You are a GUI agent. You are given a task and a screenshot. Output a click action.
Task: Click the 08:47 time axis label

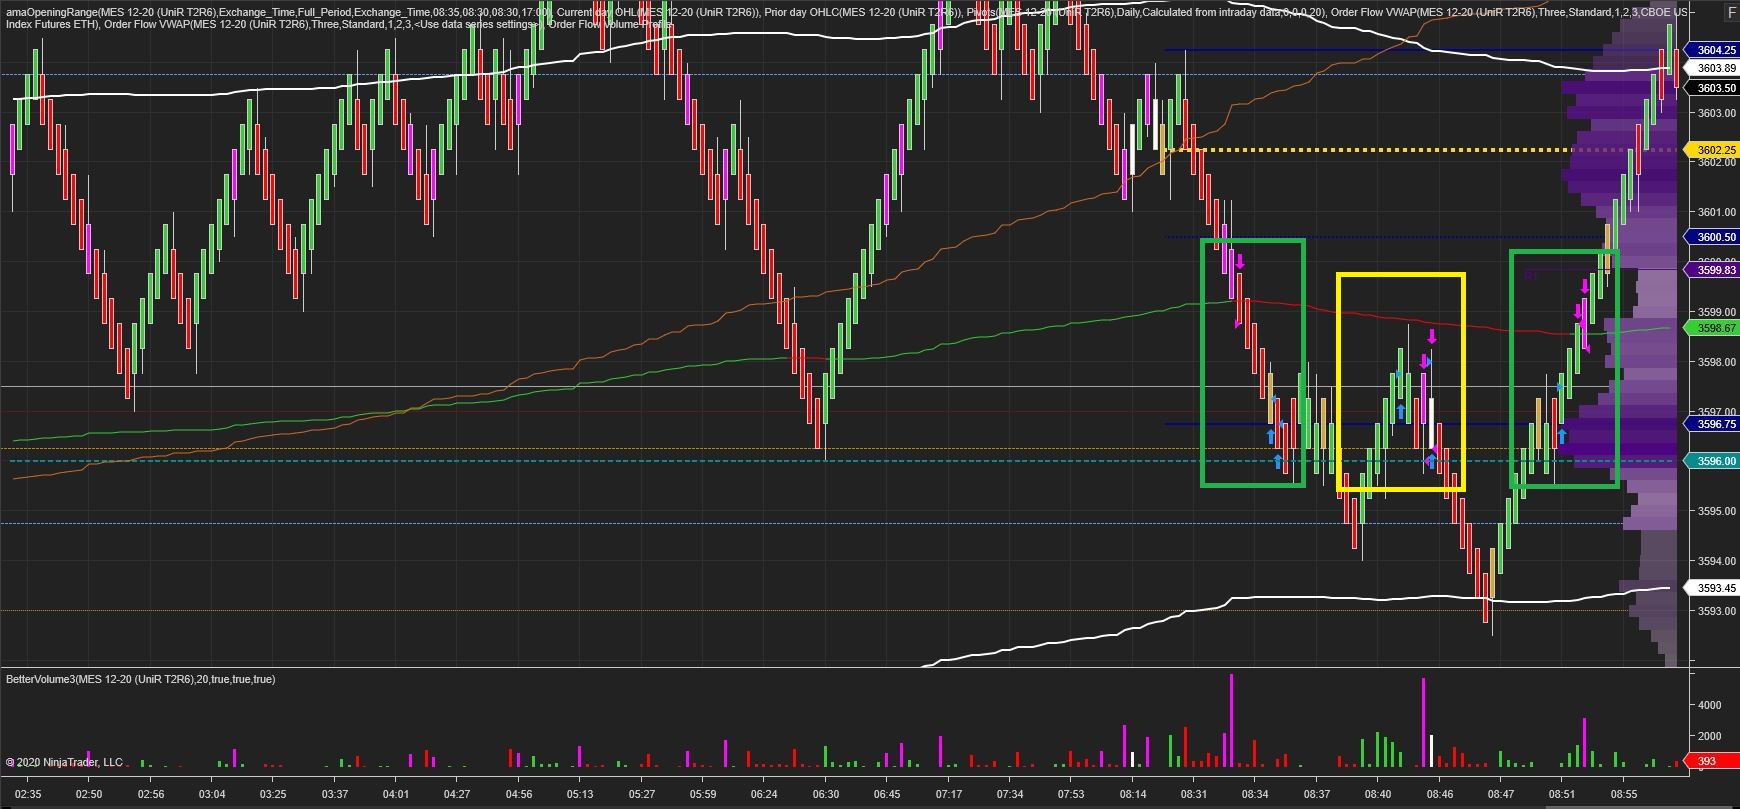(x=1500, y=794)
